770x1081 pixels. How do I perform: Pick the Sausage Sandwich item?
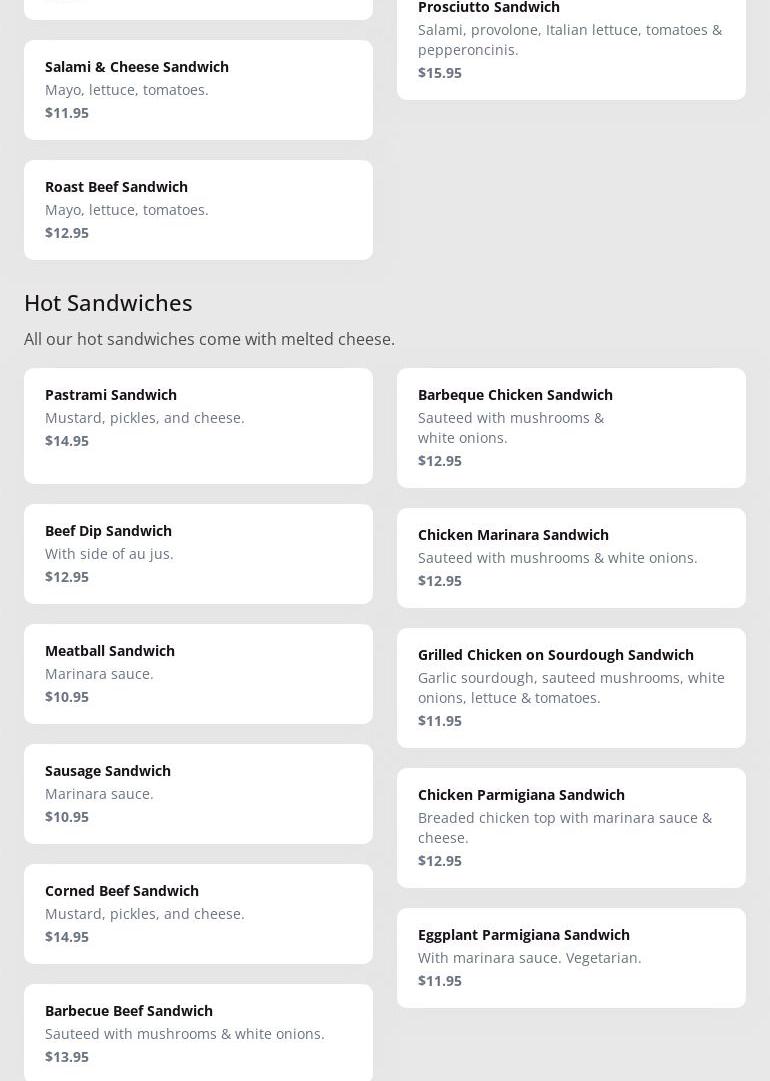point(198,793)
